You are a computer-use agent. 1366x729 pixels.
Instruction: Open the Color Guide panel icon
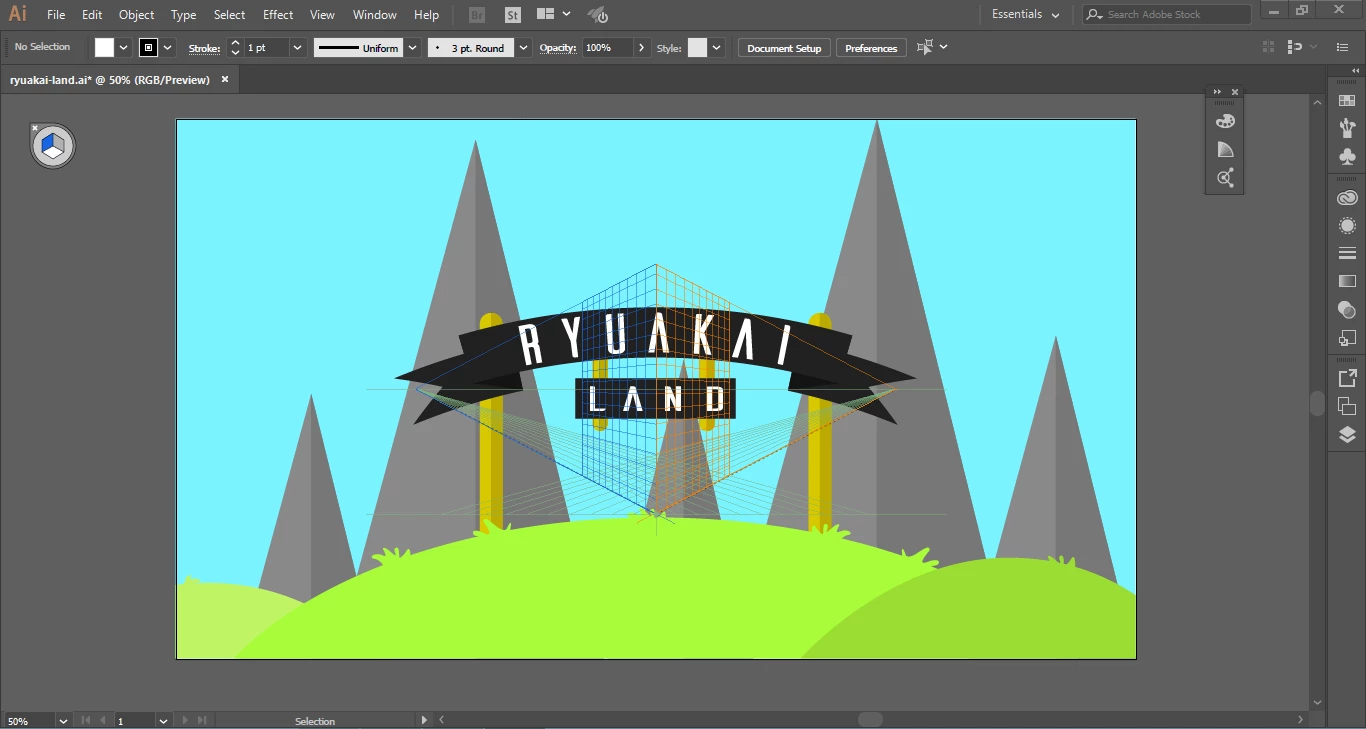(1225, 150)
